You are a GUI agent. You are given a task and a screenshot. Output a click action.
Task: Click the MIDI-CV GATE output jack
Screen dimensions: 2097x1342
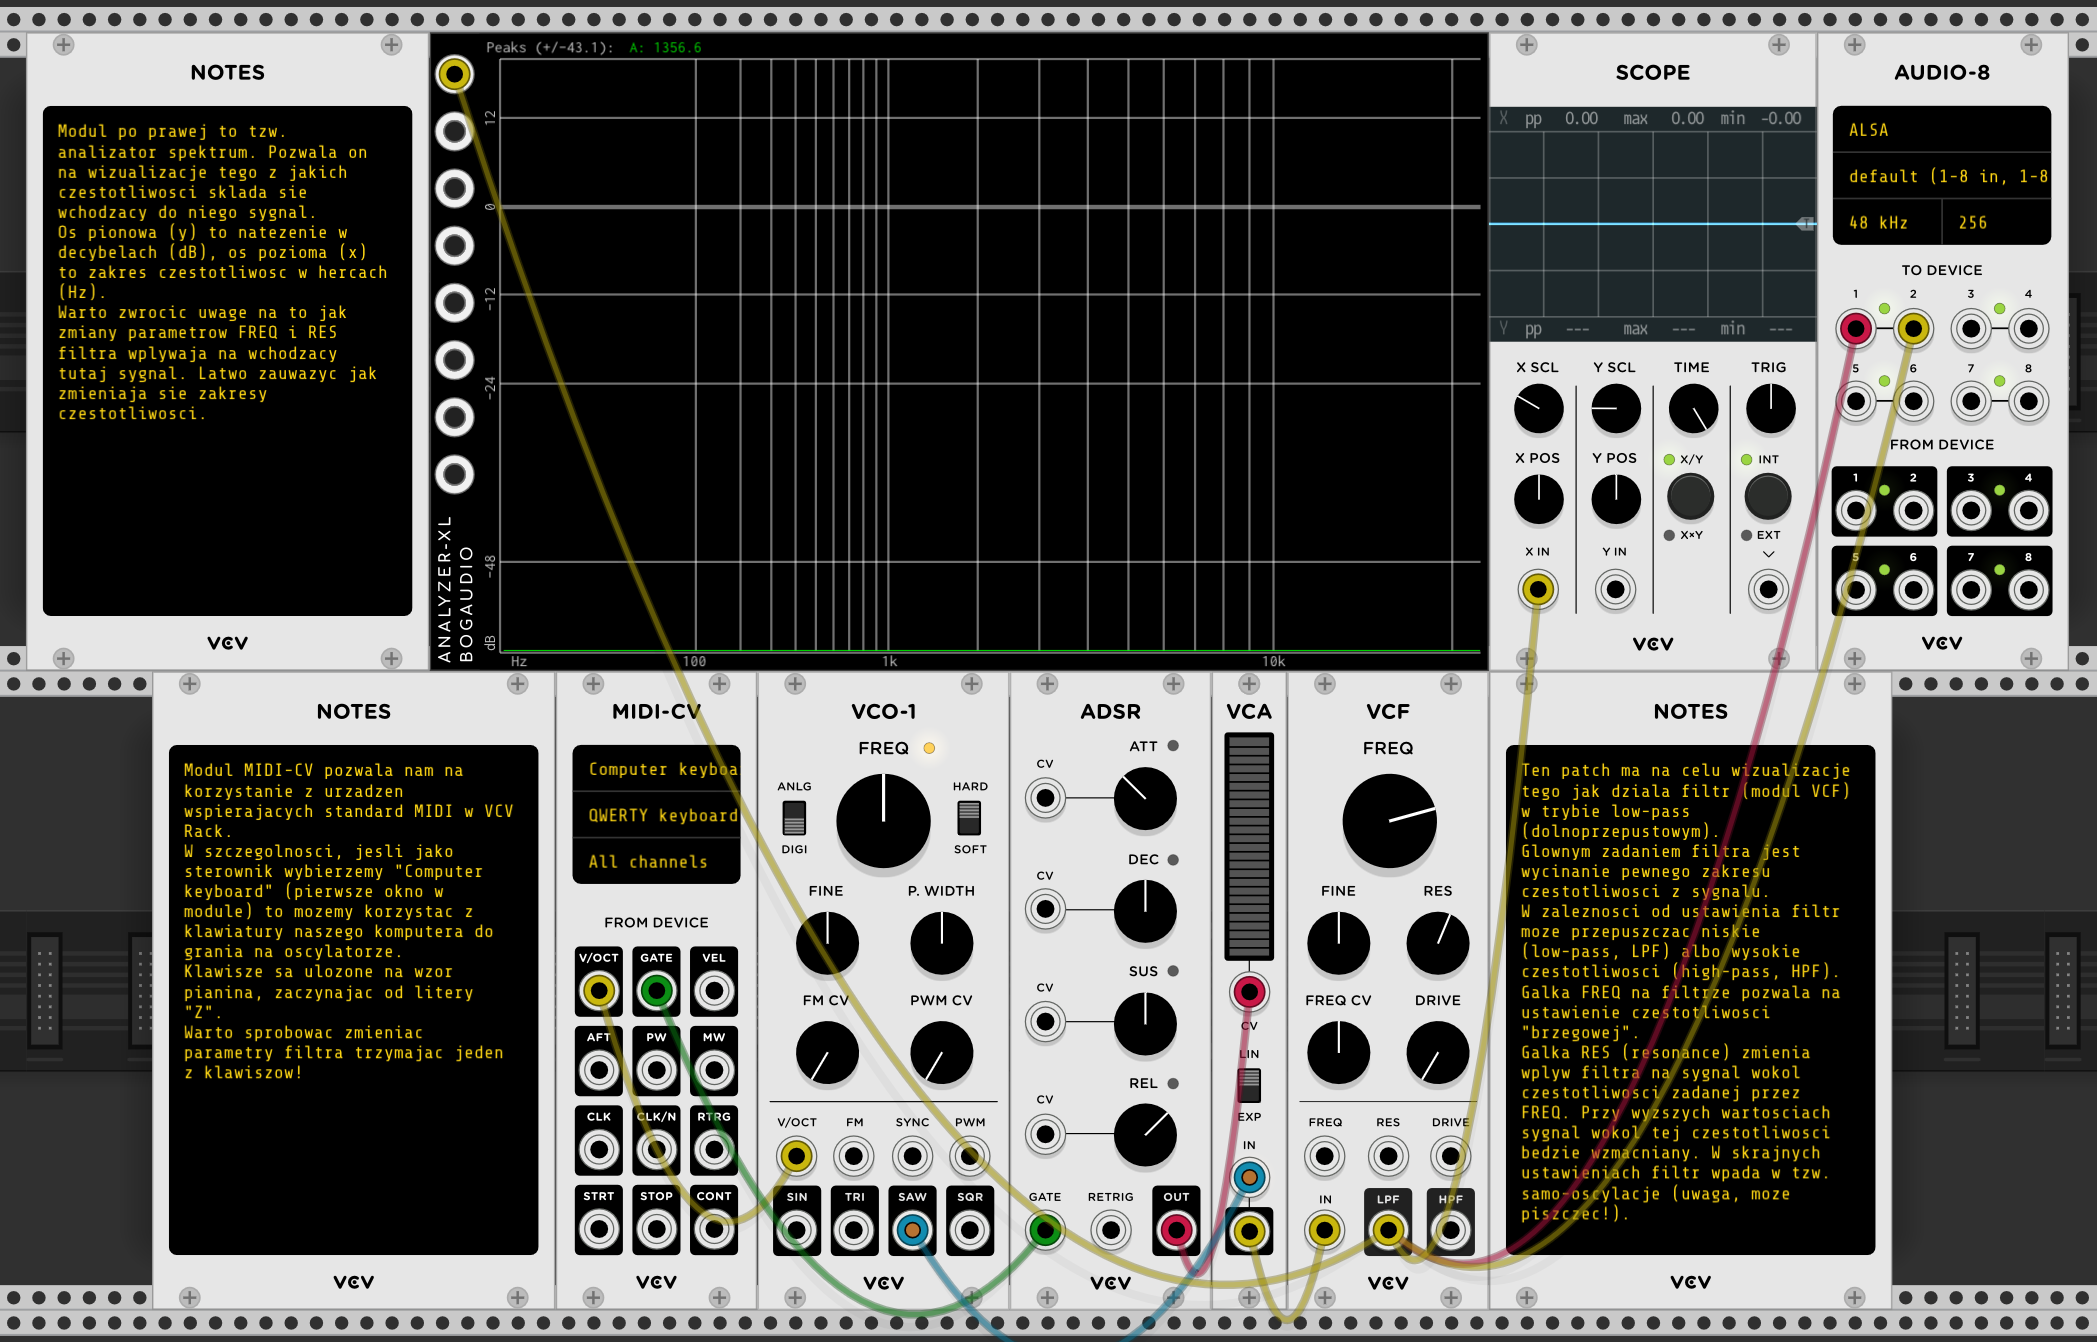point(656,991)
